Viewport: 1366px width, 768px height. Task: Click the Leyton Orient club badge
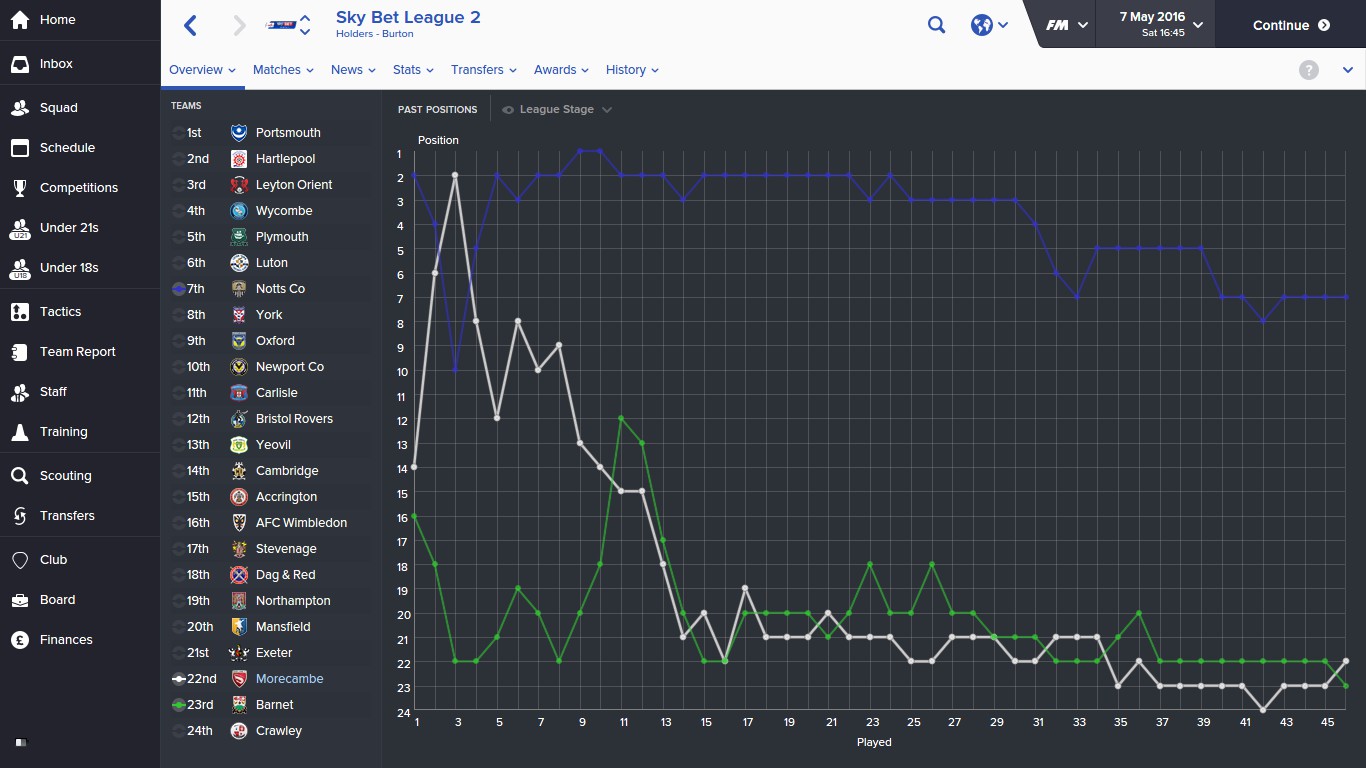[239, 185]
